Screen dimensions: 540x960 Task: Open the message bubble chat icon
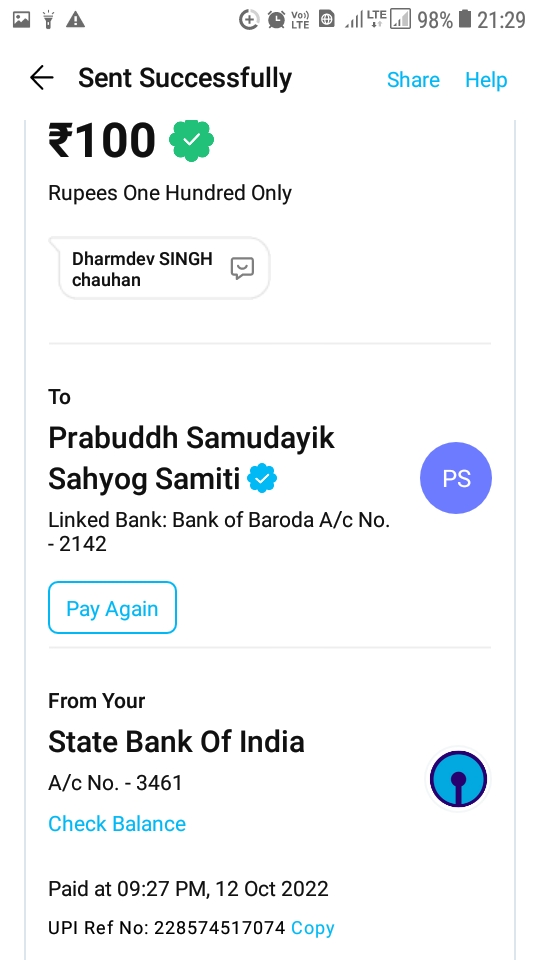pyautogui.click(x=242, y=268)
